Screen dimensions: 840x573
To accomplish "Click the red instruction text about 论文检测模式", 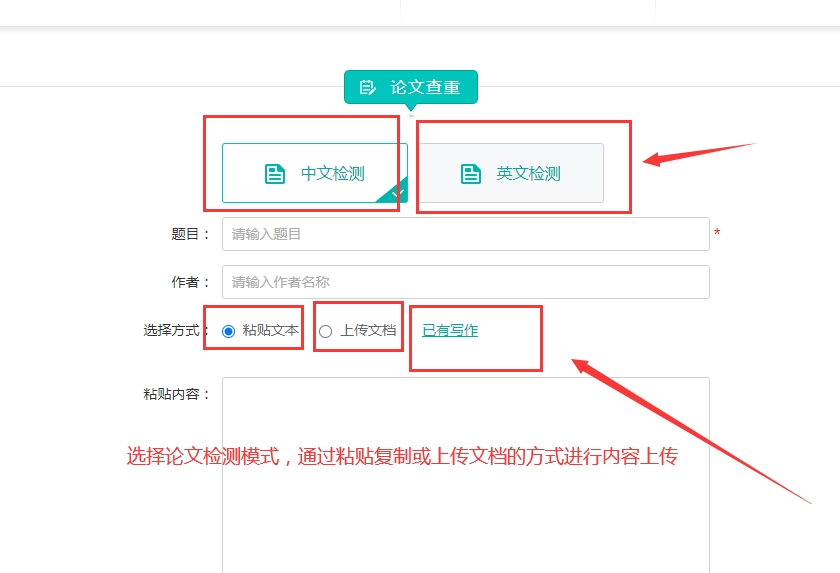I will (x=402, y=457).
